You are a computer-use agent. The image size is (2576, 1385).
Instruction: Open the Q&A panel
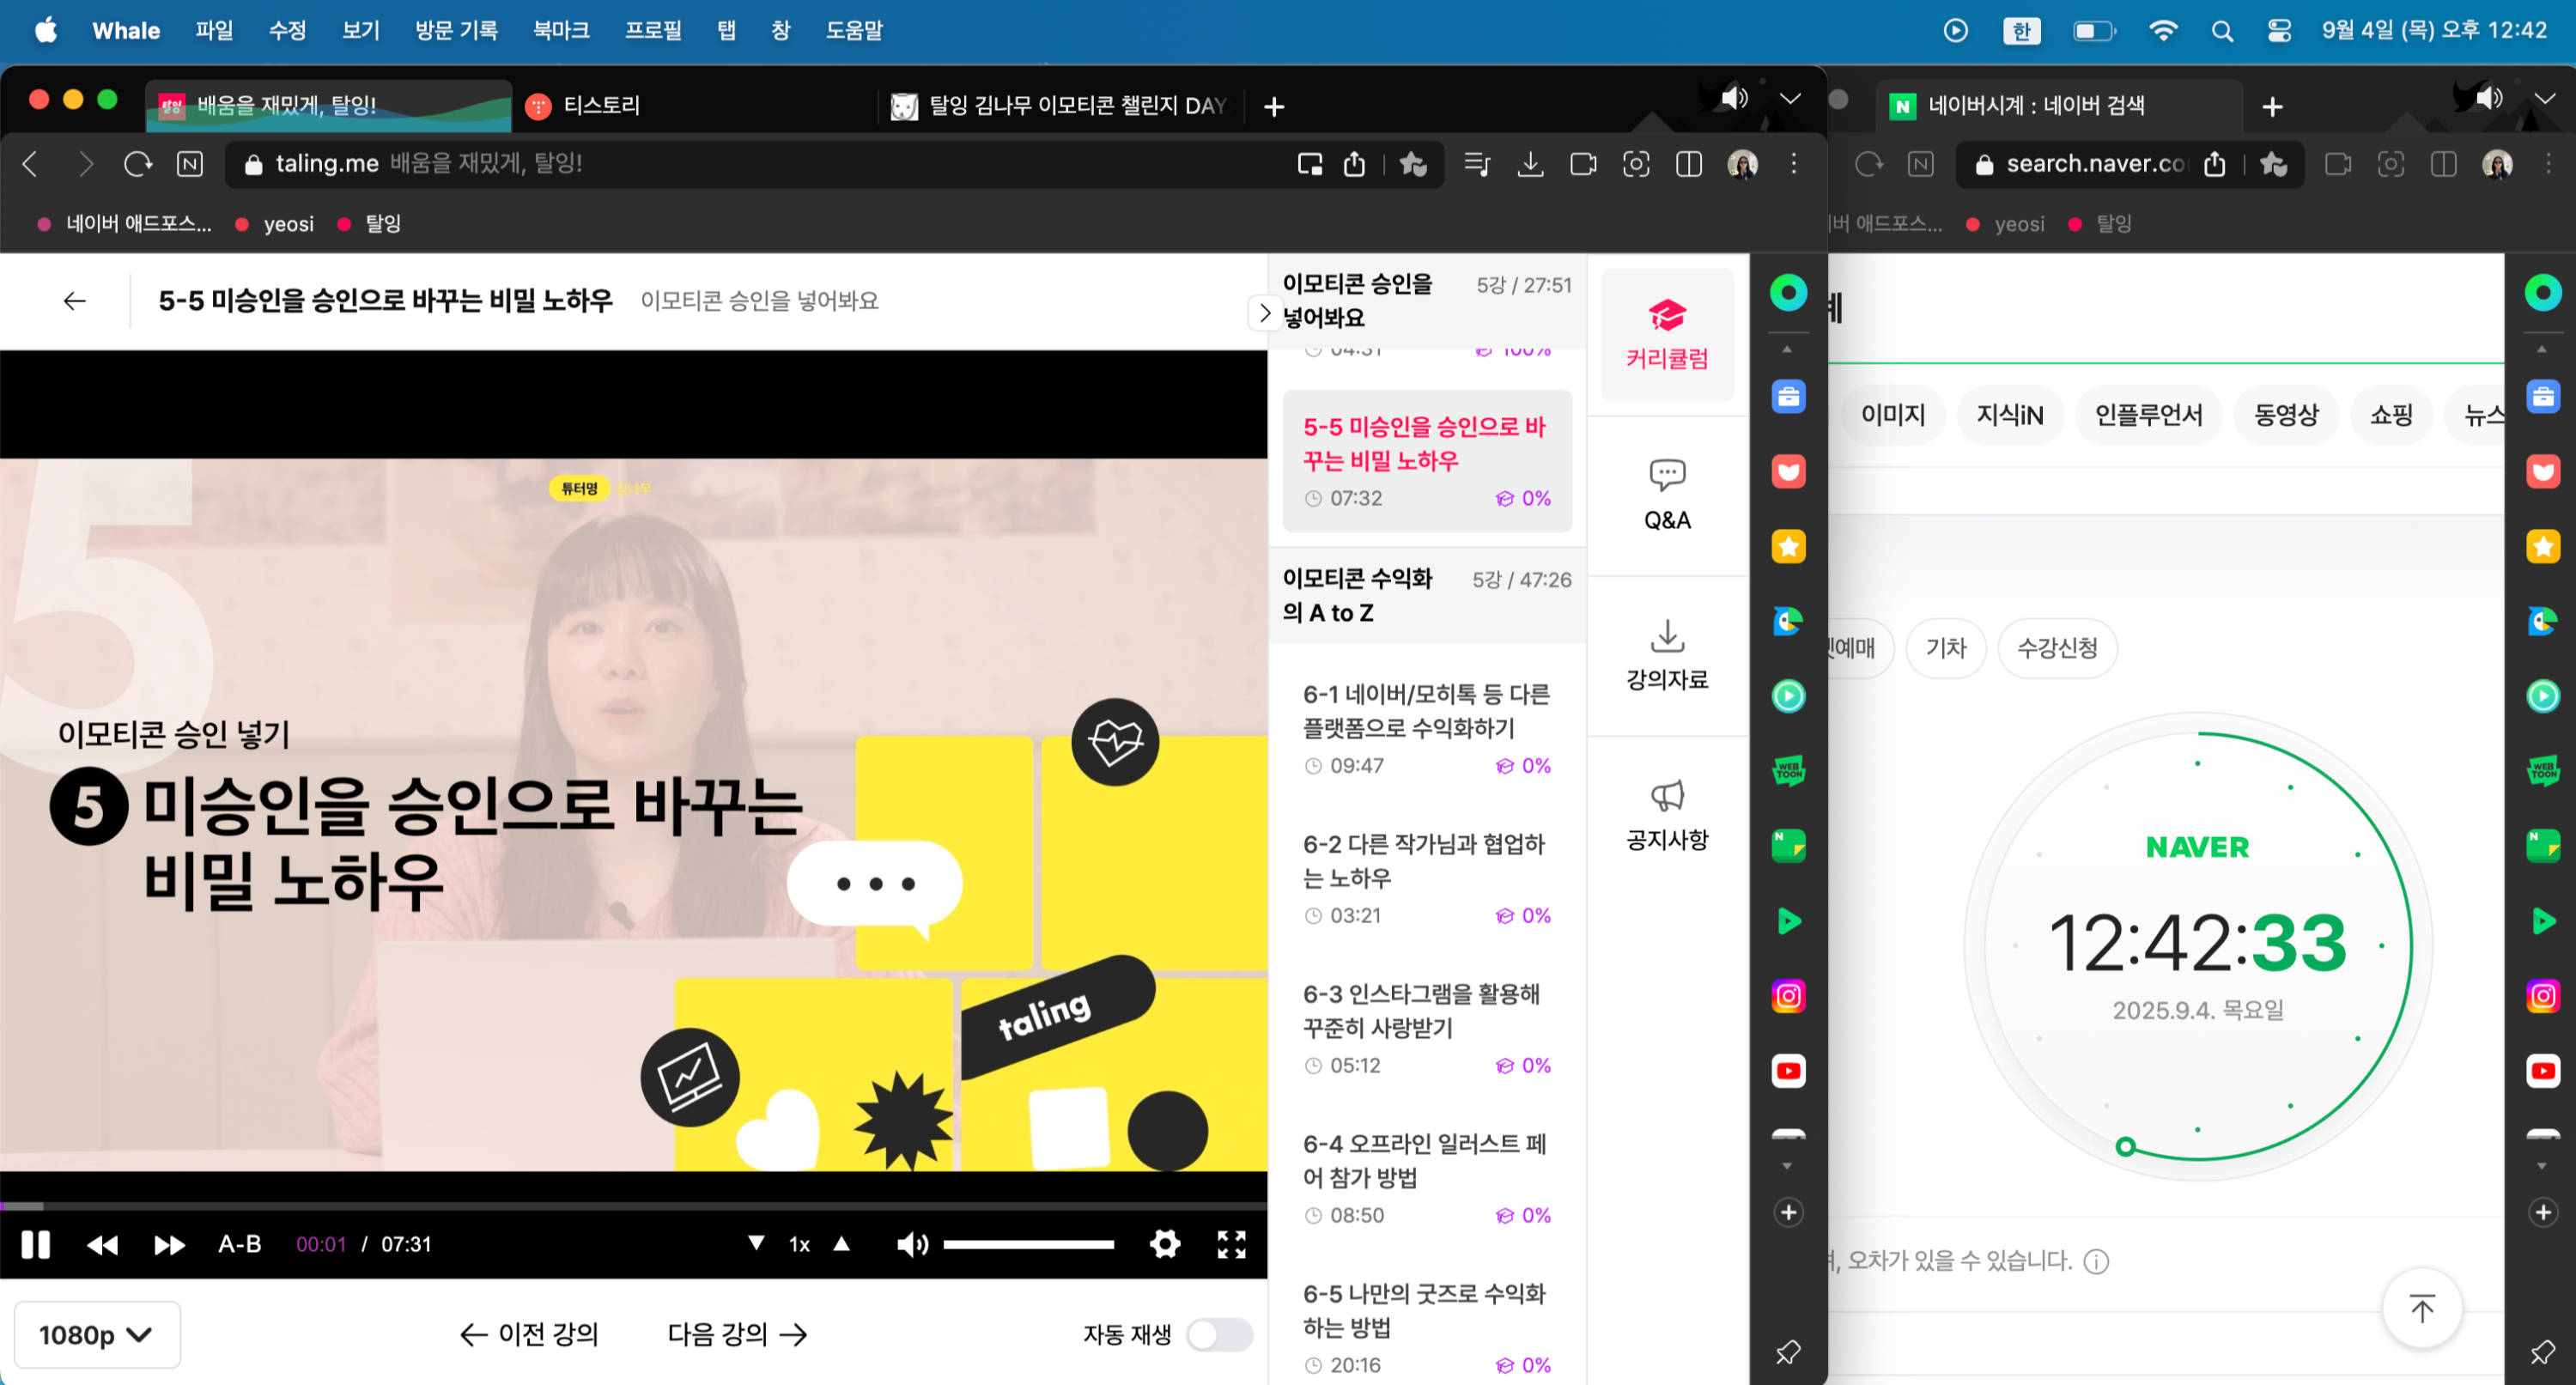[1667, 495]
